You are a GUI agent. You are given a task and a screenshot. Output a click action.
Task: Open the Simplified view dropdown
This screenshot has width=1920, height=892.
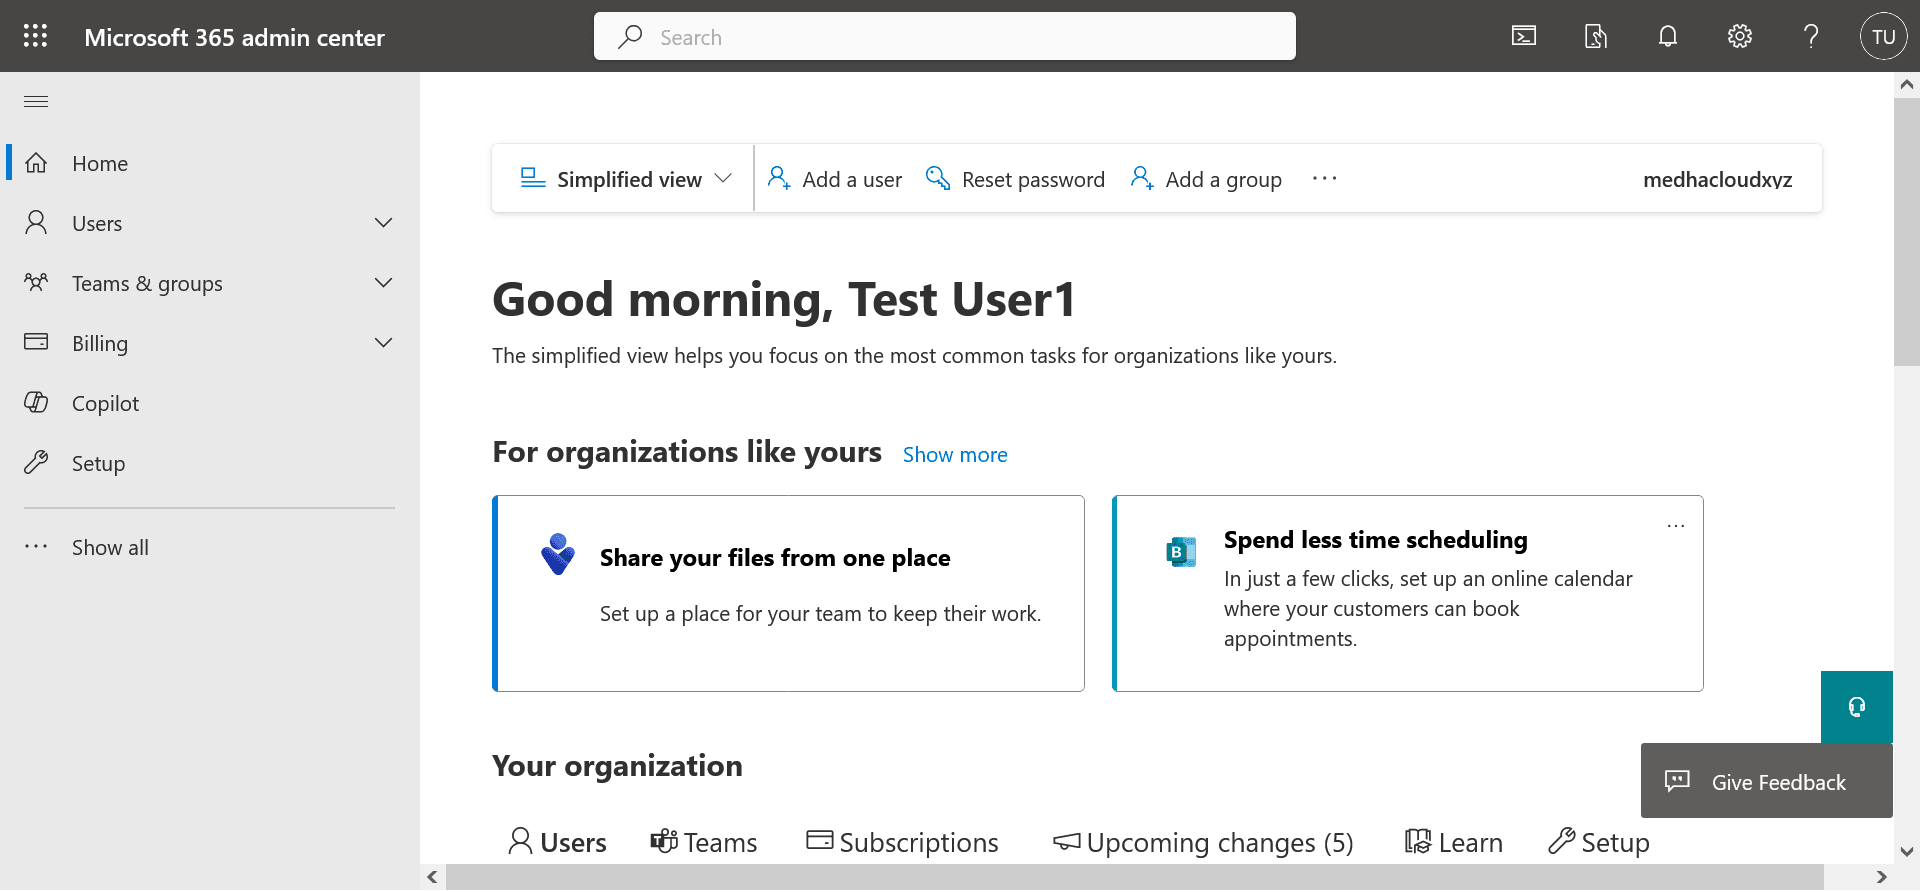click(x=626, y=179)
